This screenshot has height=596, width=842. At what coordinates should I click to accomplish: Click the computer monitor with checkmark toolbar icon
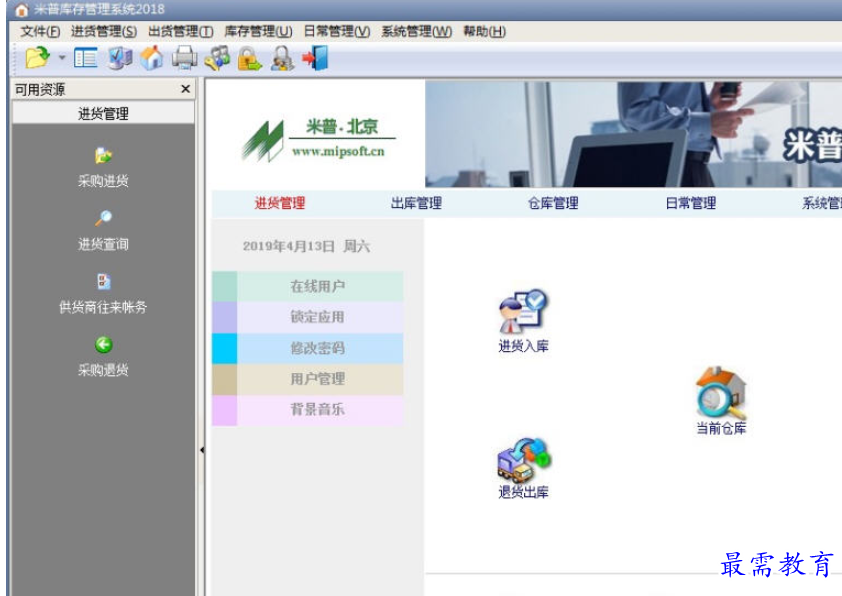click(120, 58)
